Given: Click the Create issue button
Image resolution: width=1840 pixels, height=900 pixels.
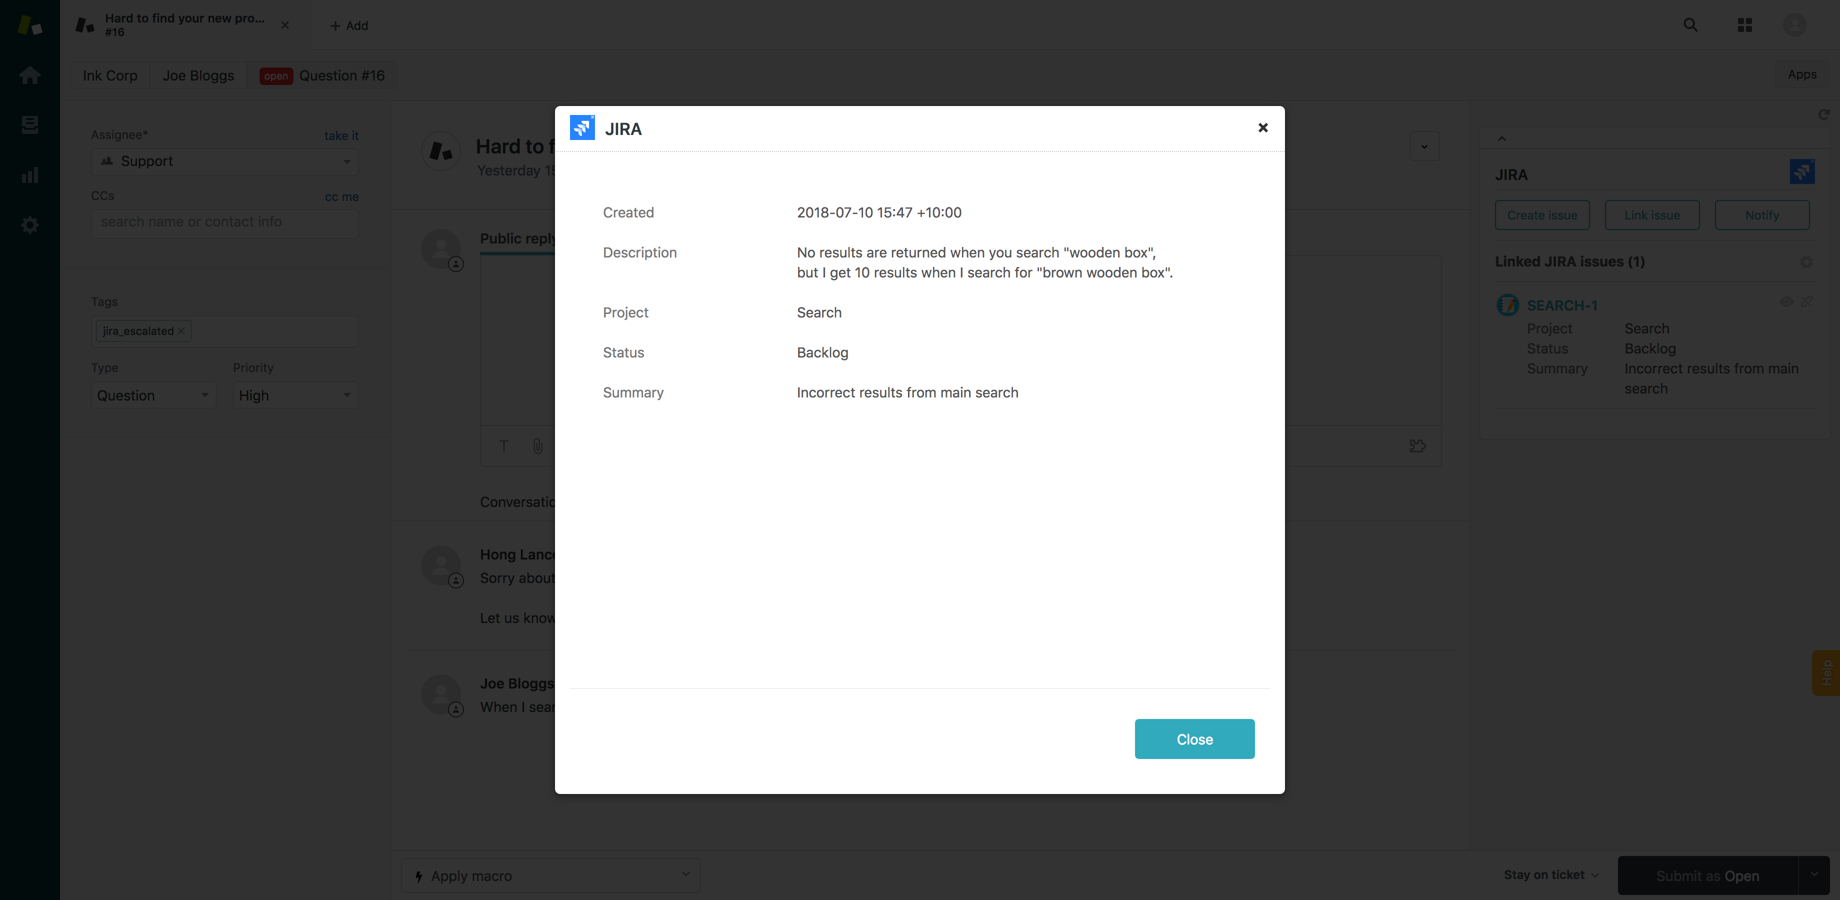Looking at the screenshot, I should point(1541,214).
